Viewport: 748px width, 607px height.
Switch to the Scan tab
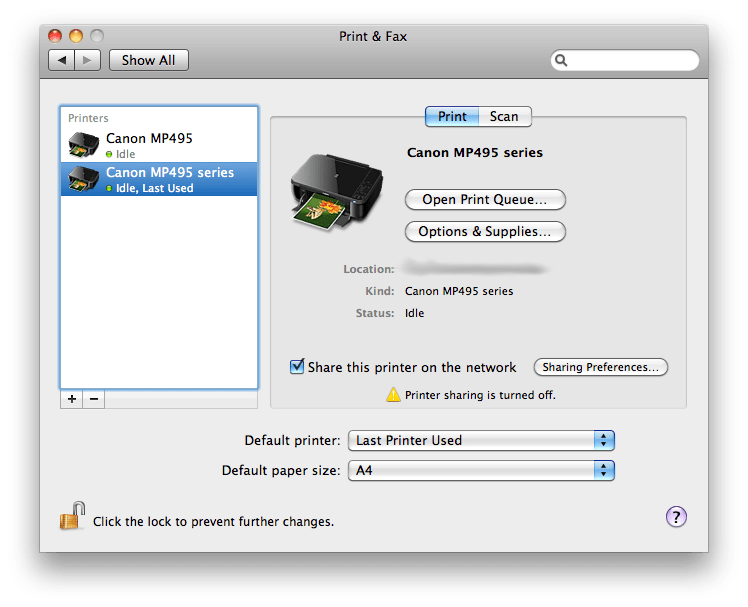504,116
